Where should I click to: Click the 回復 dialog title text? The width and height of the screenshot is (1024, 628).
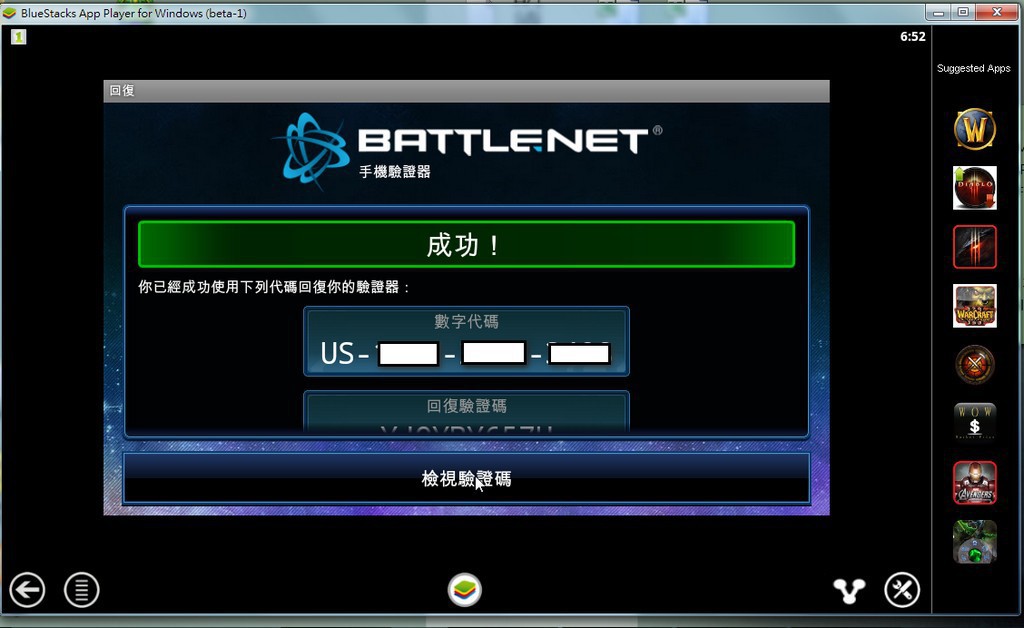pos(122,91)
